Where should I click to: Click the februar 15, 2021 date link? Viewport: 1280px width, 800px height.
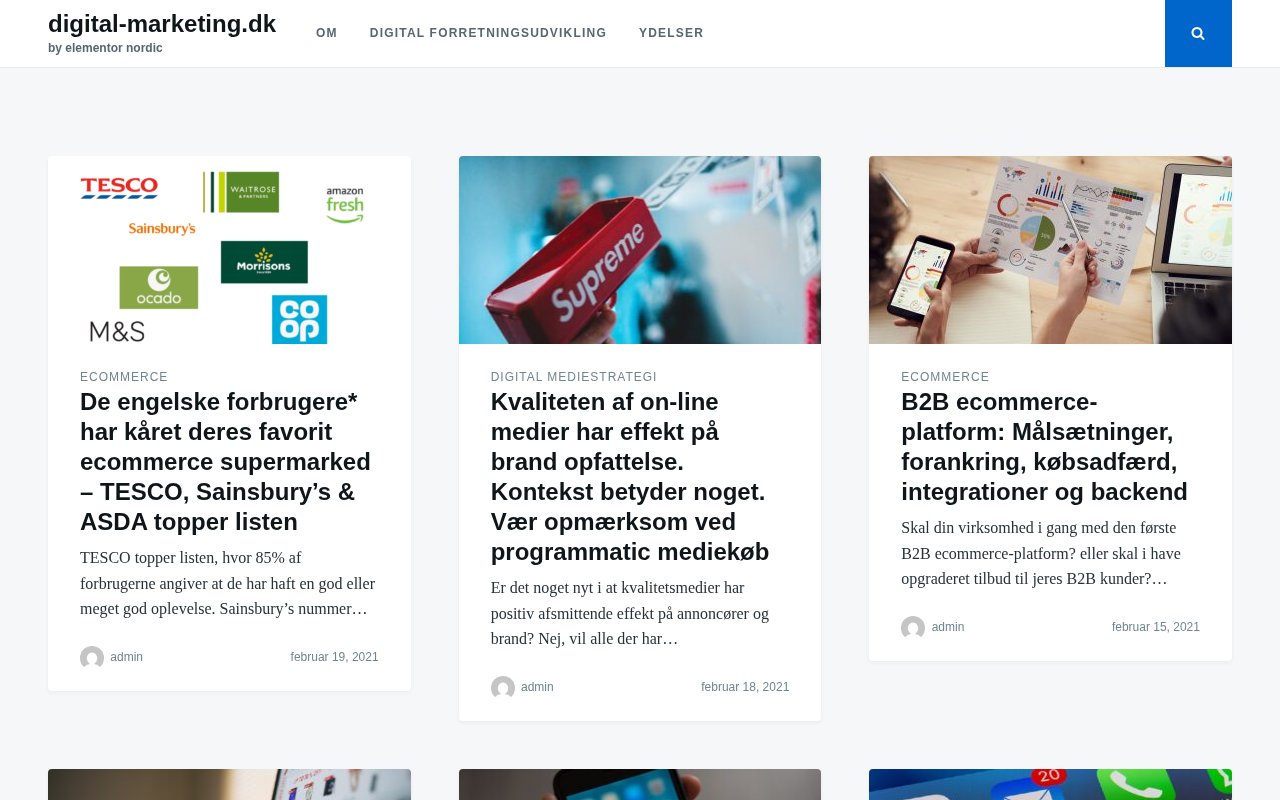coord(1156,627)
